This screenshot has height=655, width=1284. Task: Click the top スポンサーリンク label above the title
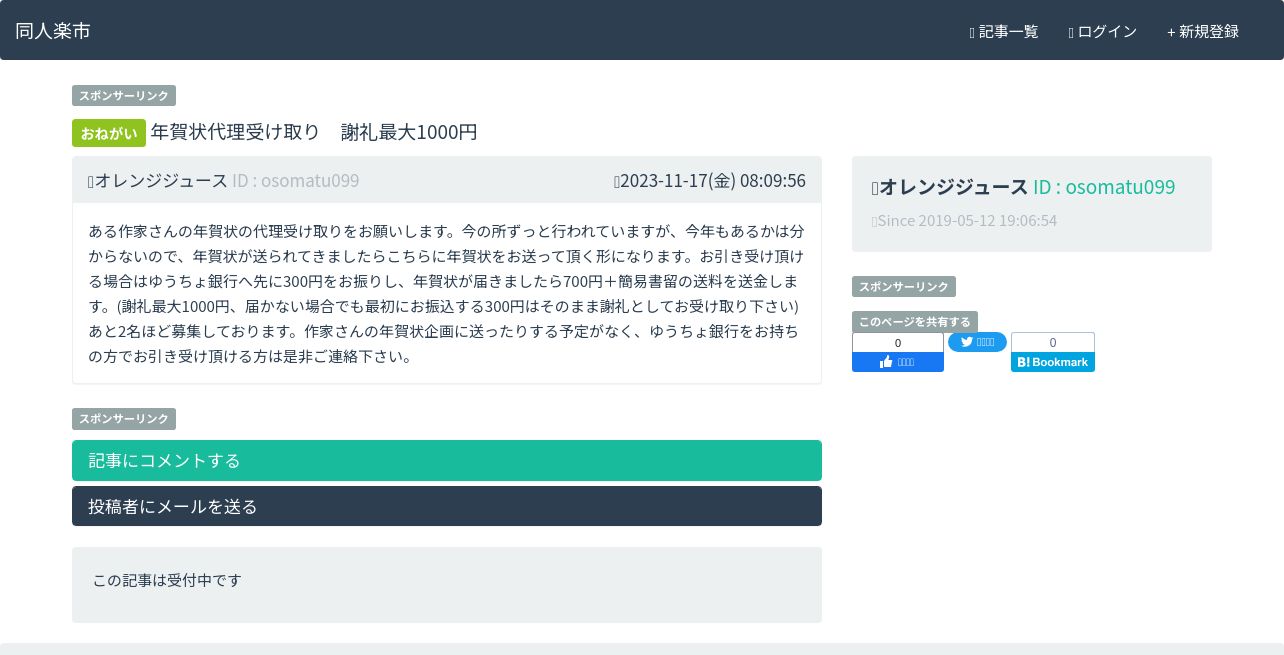[124, 96]
